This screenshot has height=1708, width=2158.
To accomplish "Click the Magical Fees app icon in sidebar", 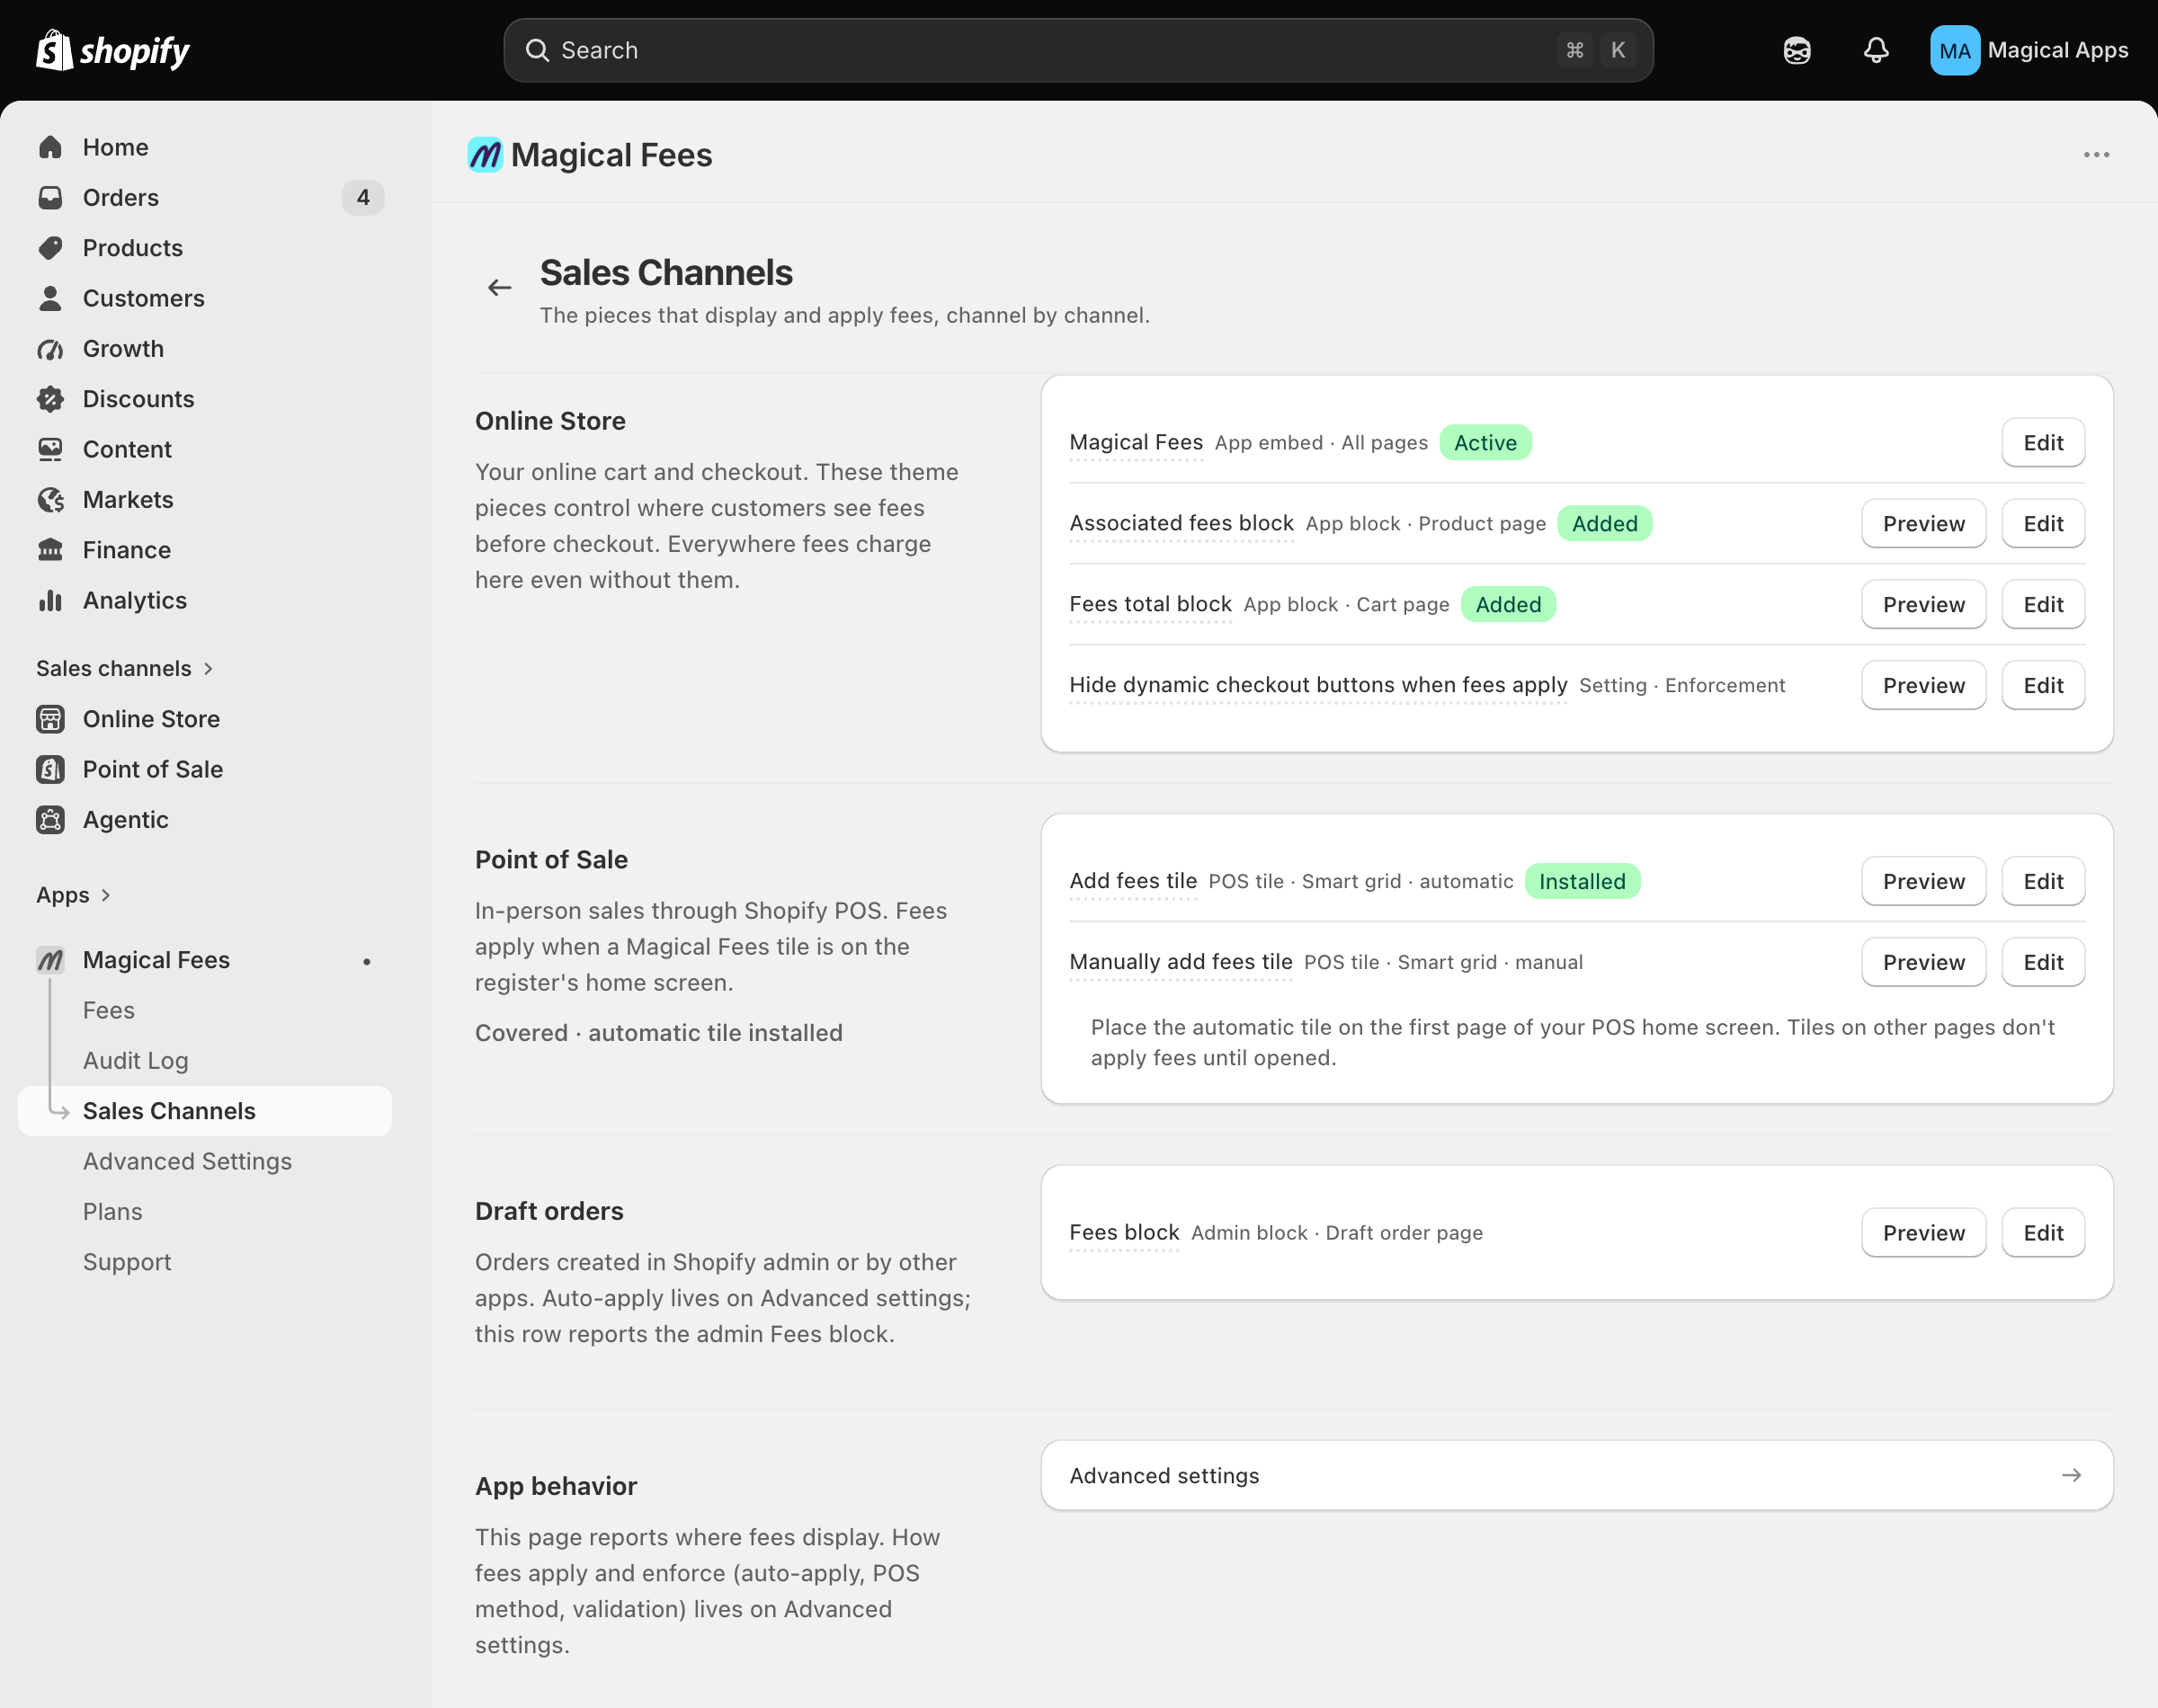I will 51,960.
